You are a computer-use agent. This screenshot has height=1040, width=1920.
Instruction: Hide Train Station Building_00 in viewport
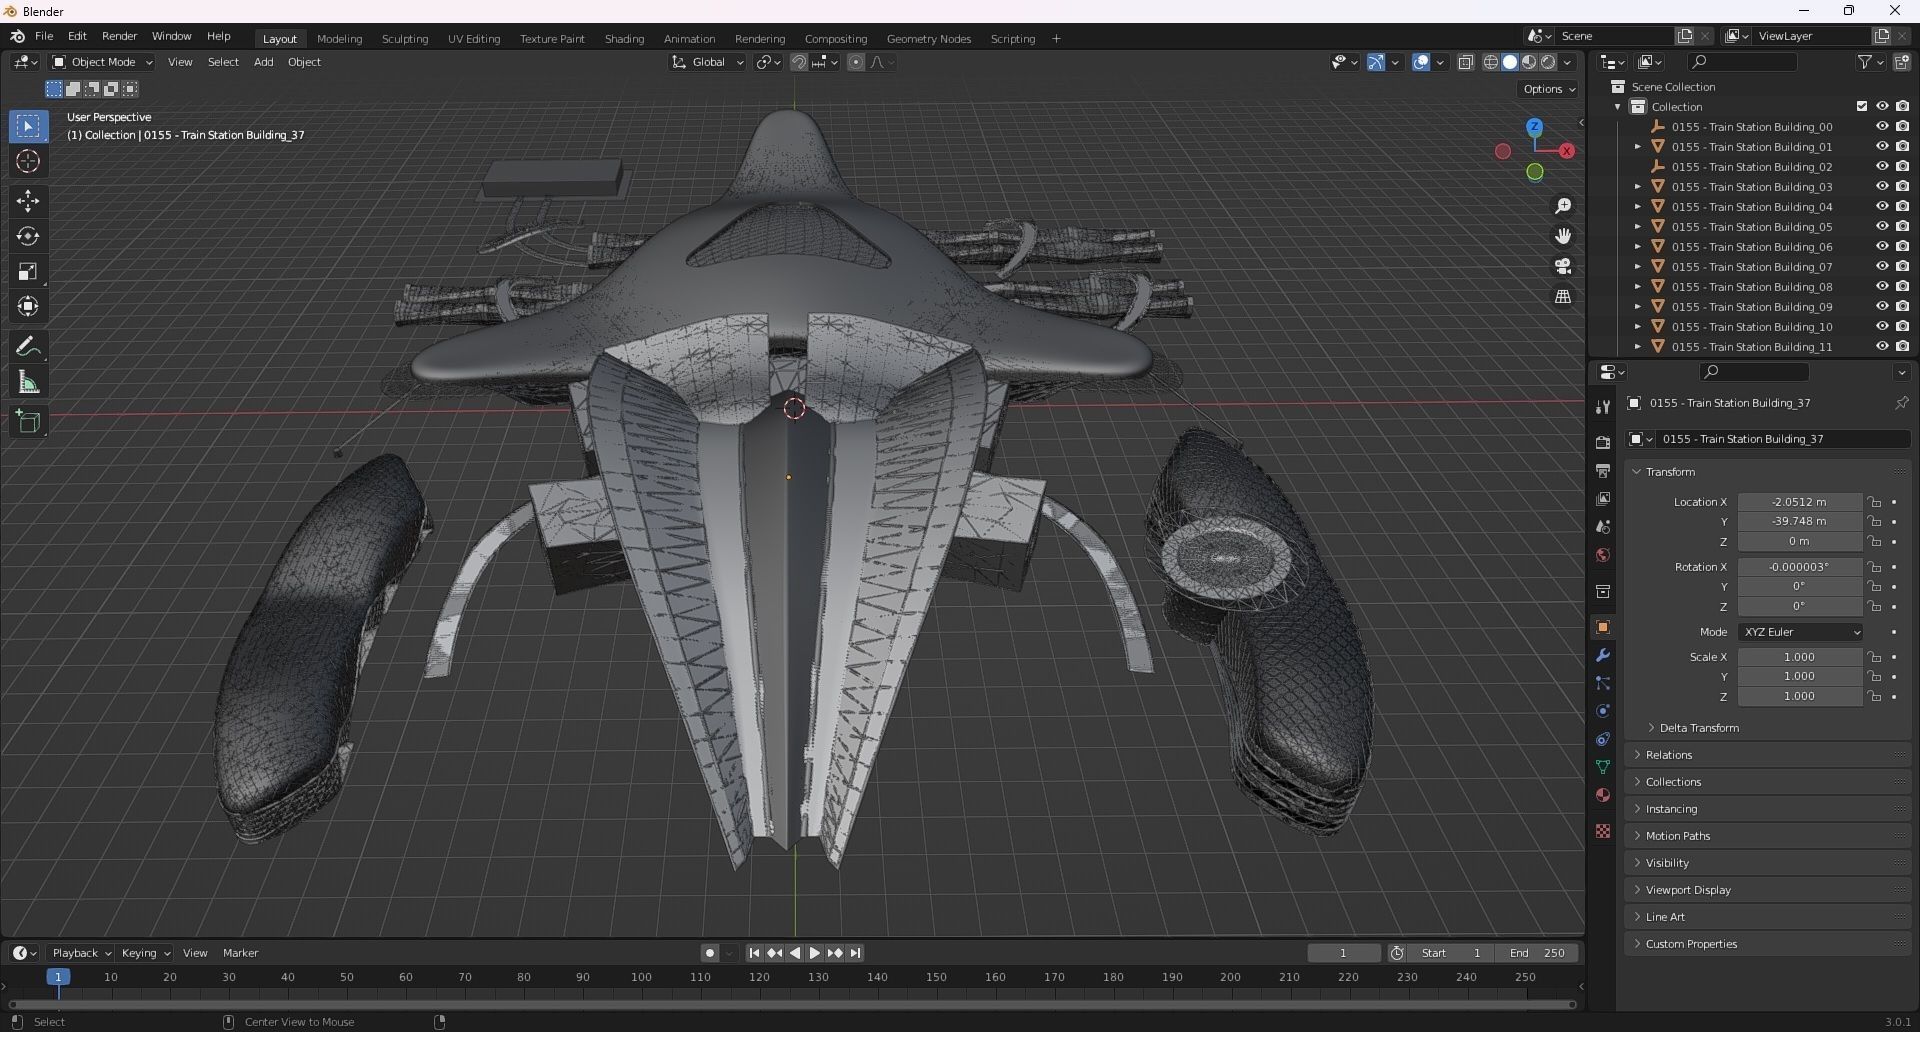coord(1882,127)
